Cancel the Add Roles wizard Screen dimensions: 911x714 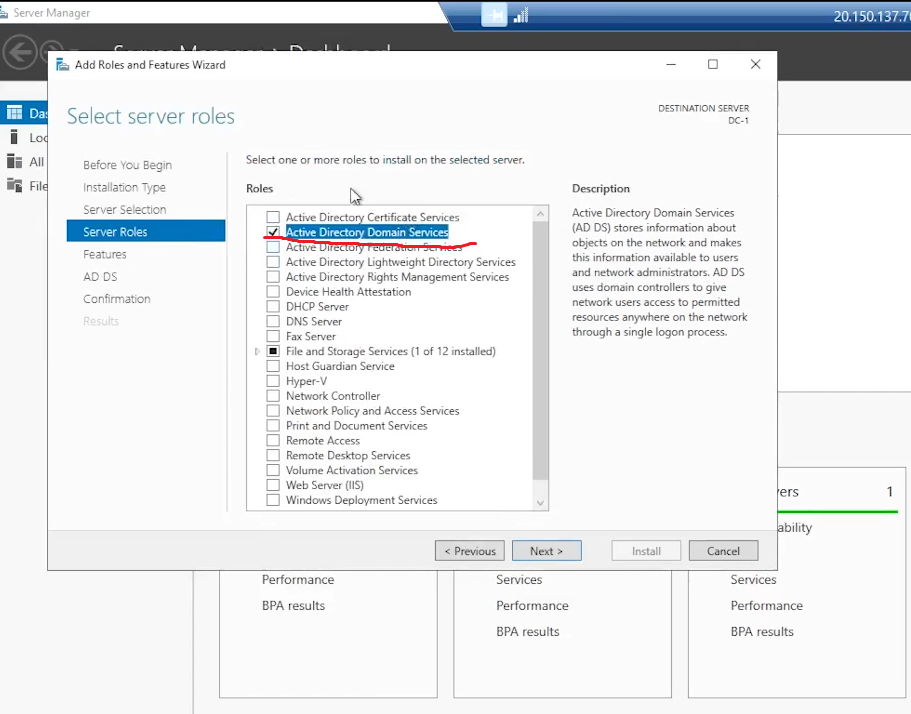tap(723, 551)
